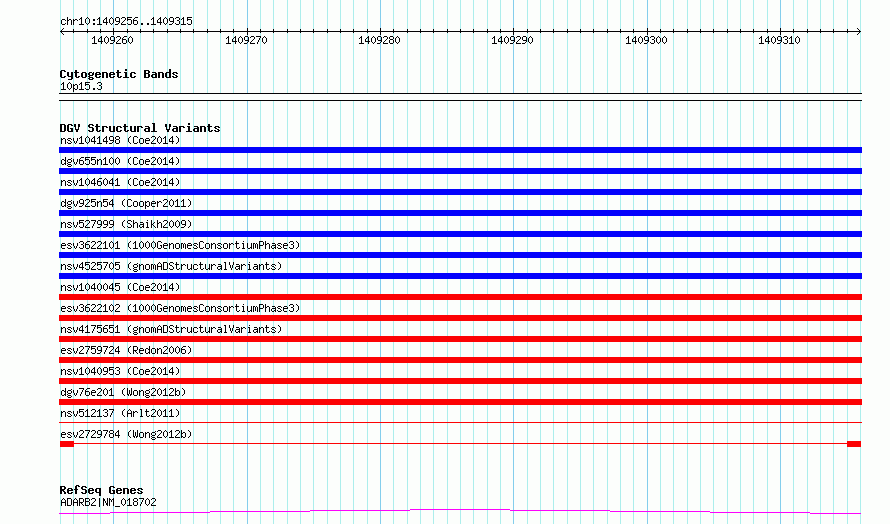
Task: Select esv3622101 (1000GenomesConsortiumPhase3) label
Action: (180, 245)
